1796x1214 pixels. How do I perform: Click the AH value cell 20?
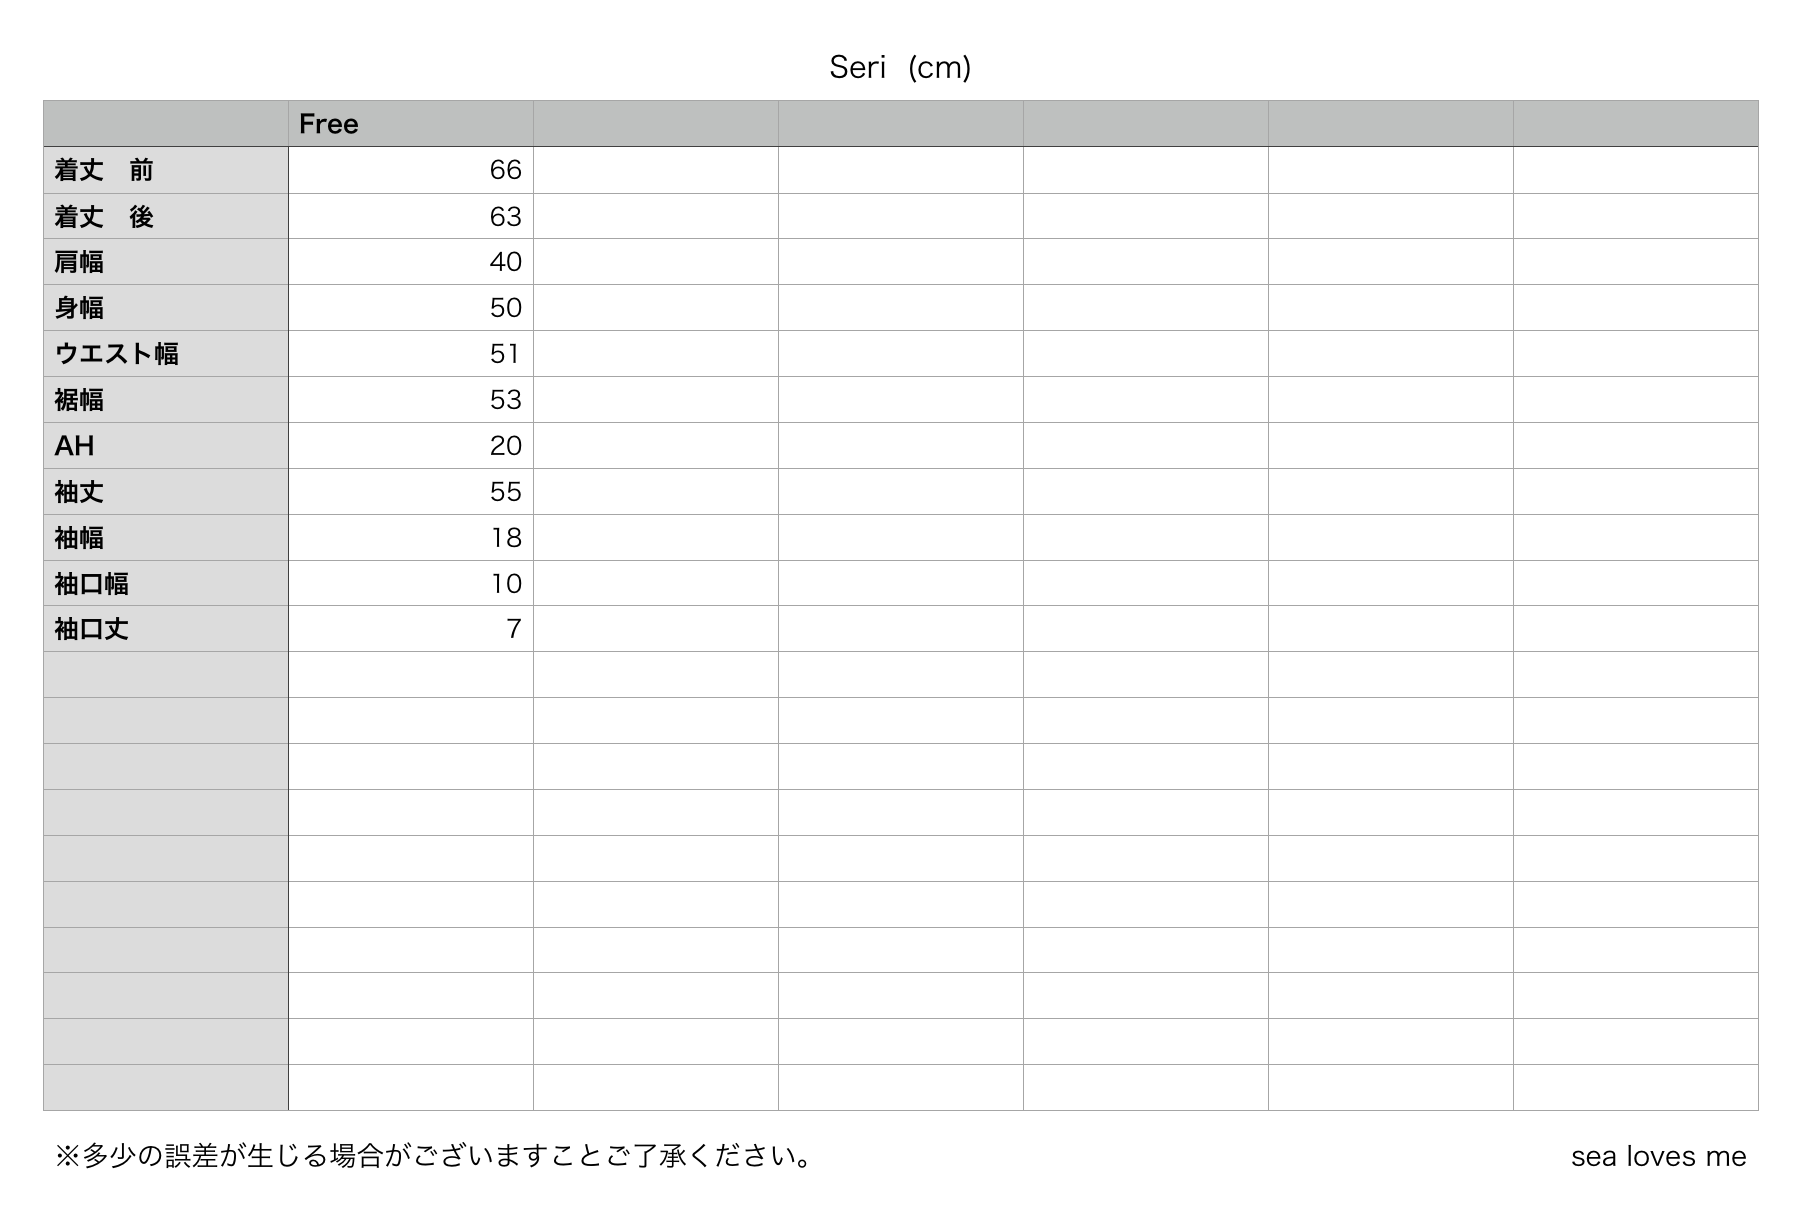[411, 446]
